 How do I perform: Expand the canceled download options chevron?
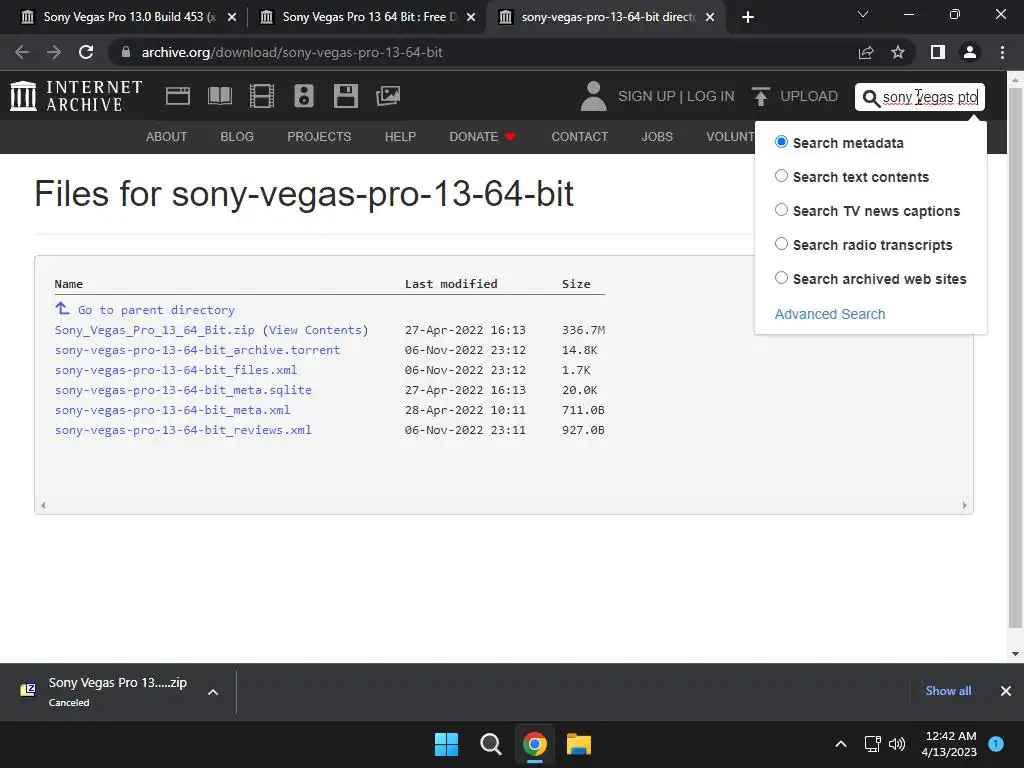(x=213, y=692)
